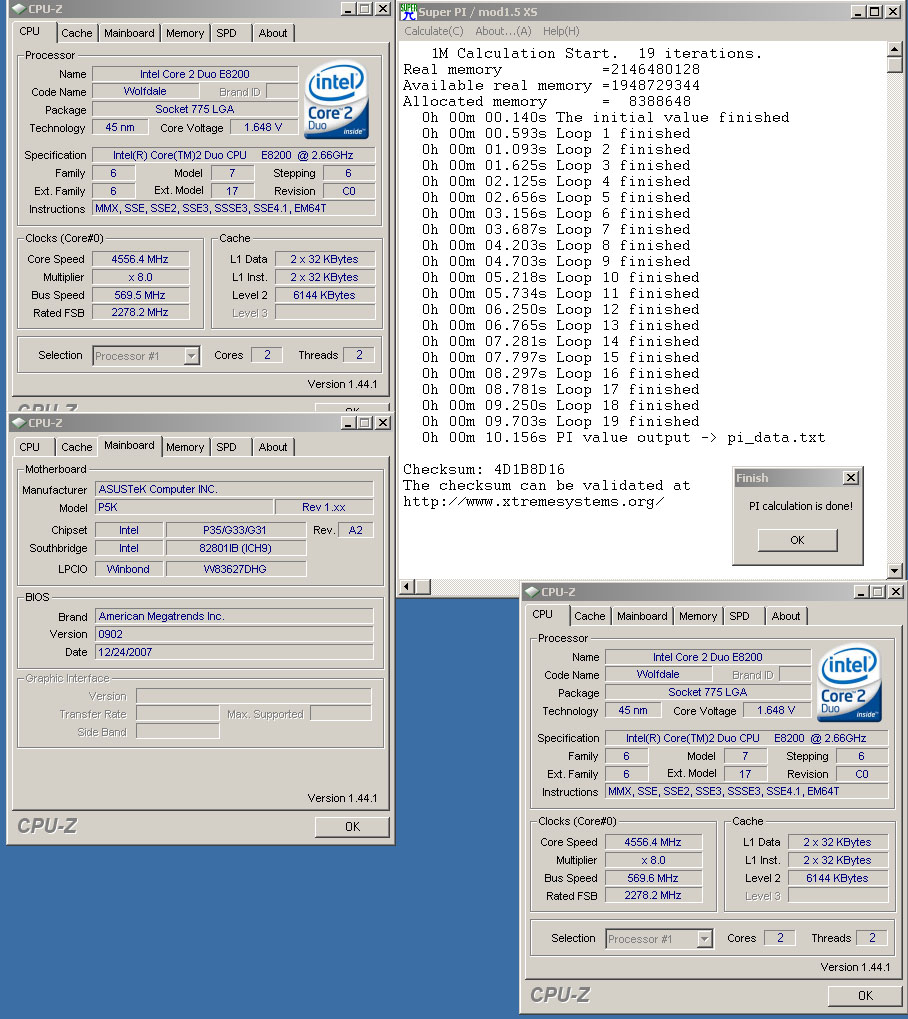908x1019 pixels.
Task: Switch to Cache tab in top-left CPU-Z
Action: point(77,33)
